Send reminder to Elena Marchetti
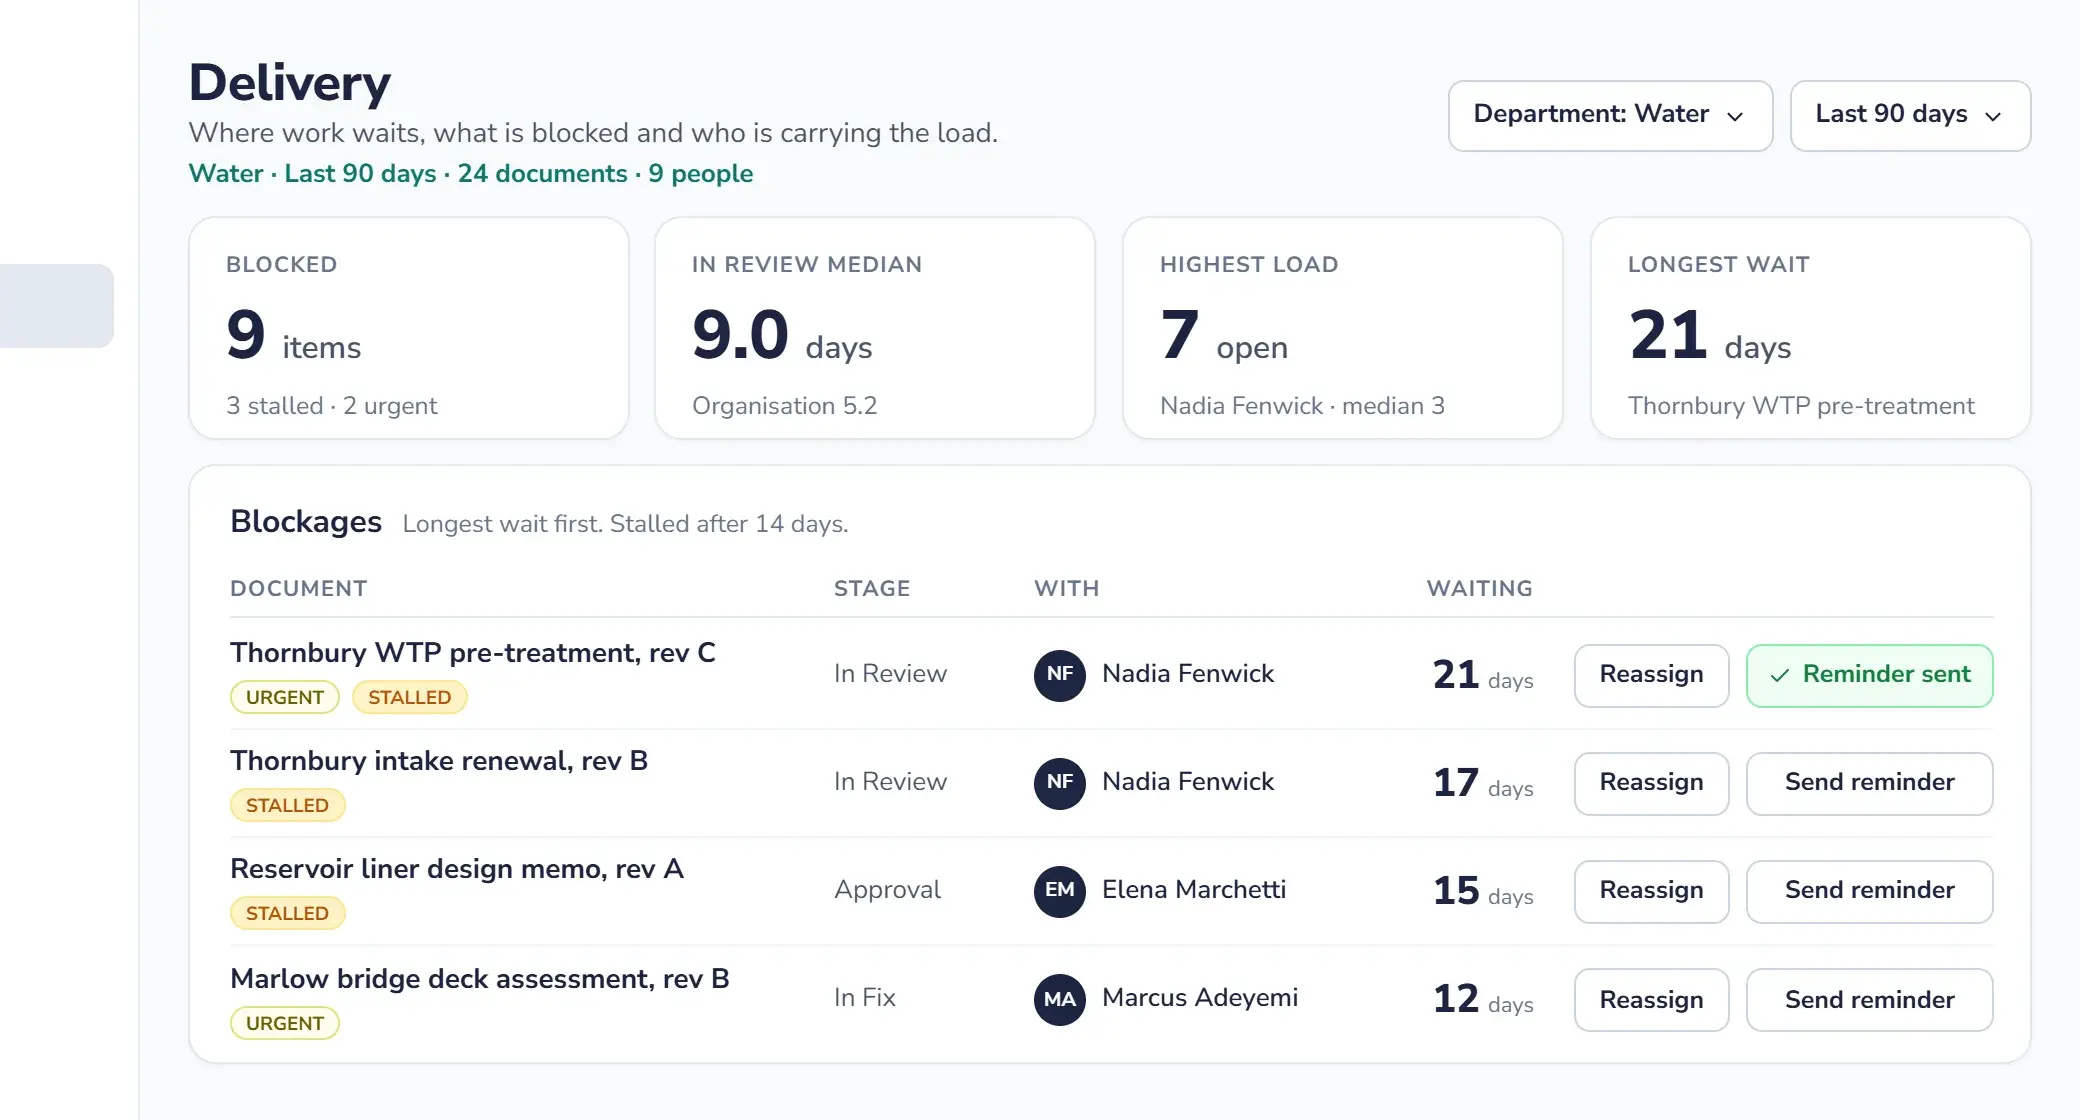The image size is (2080, 1120). 1869,891
